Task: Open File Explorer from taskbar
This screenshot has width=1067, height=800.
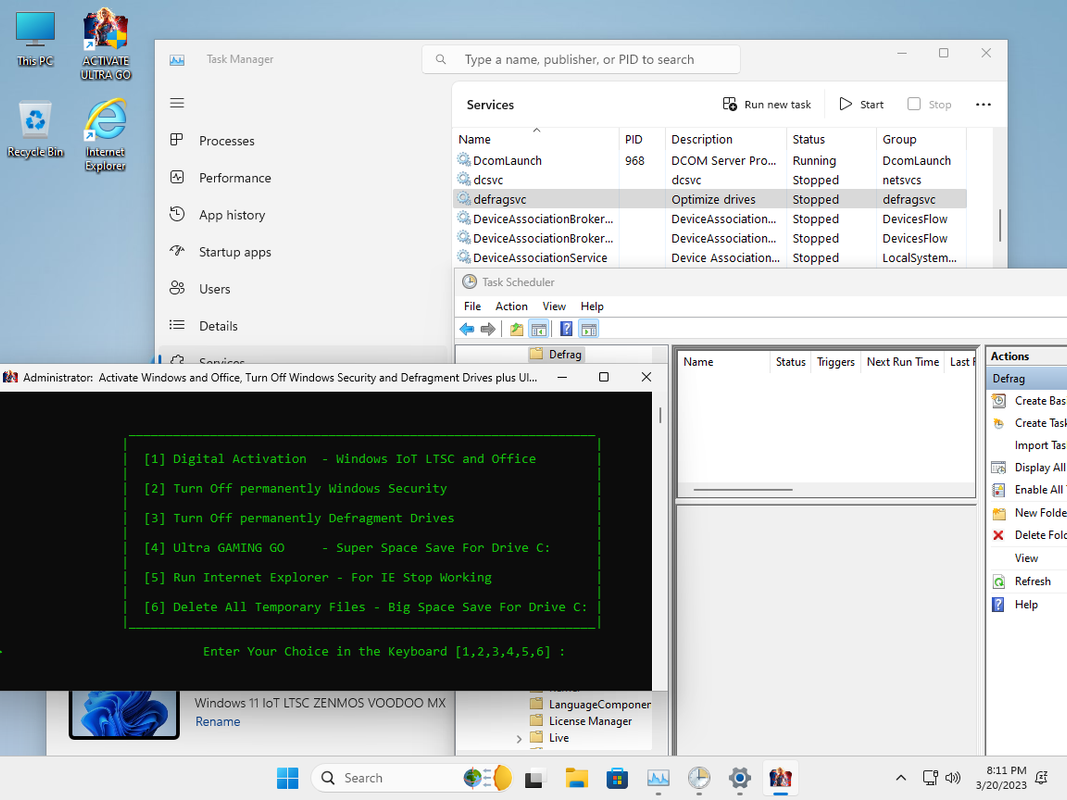Action: (576, 778)
